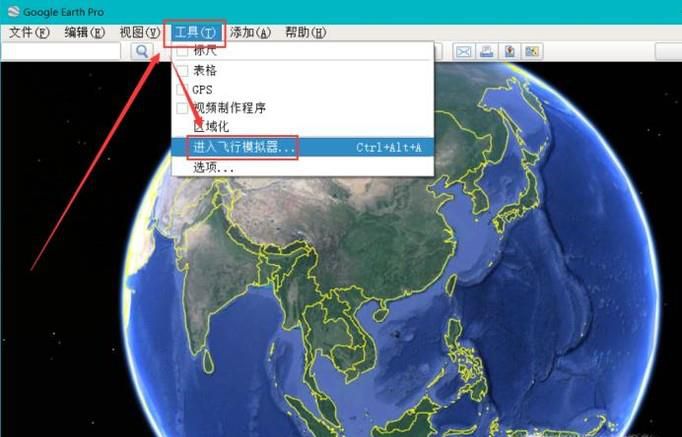
Task: Open the 编辑(E) menu
Action: pos(85,33)
